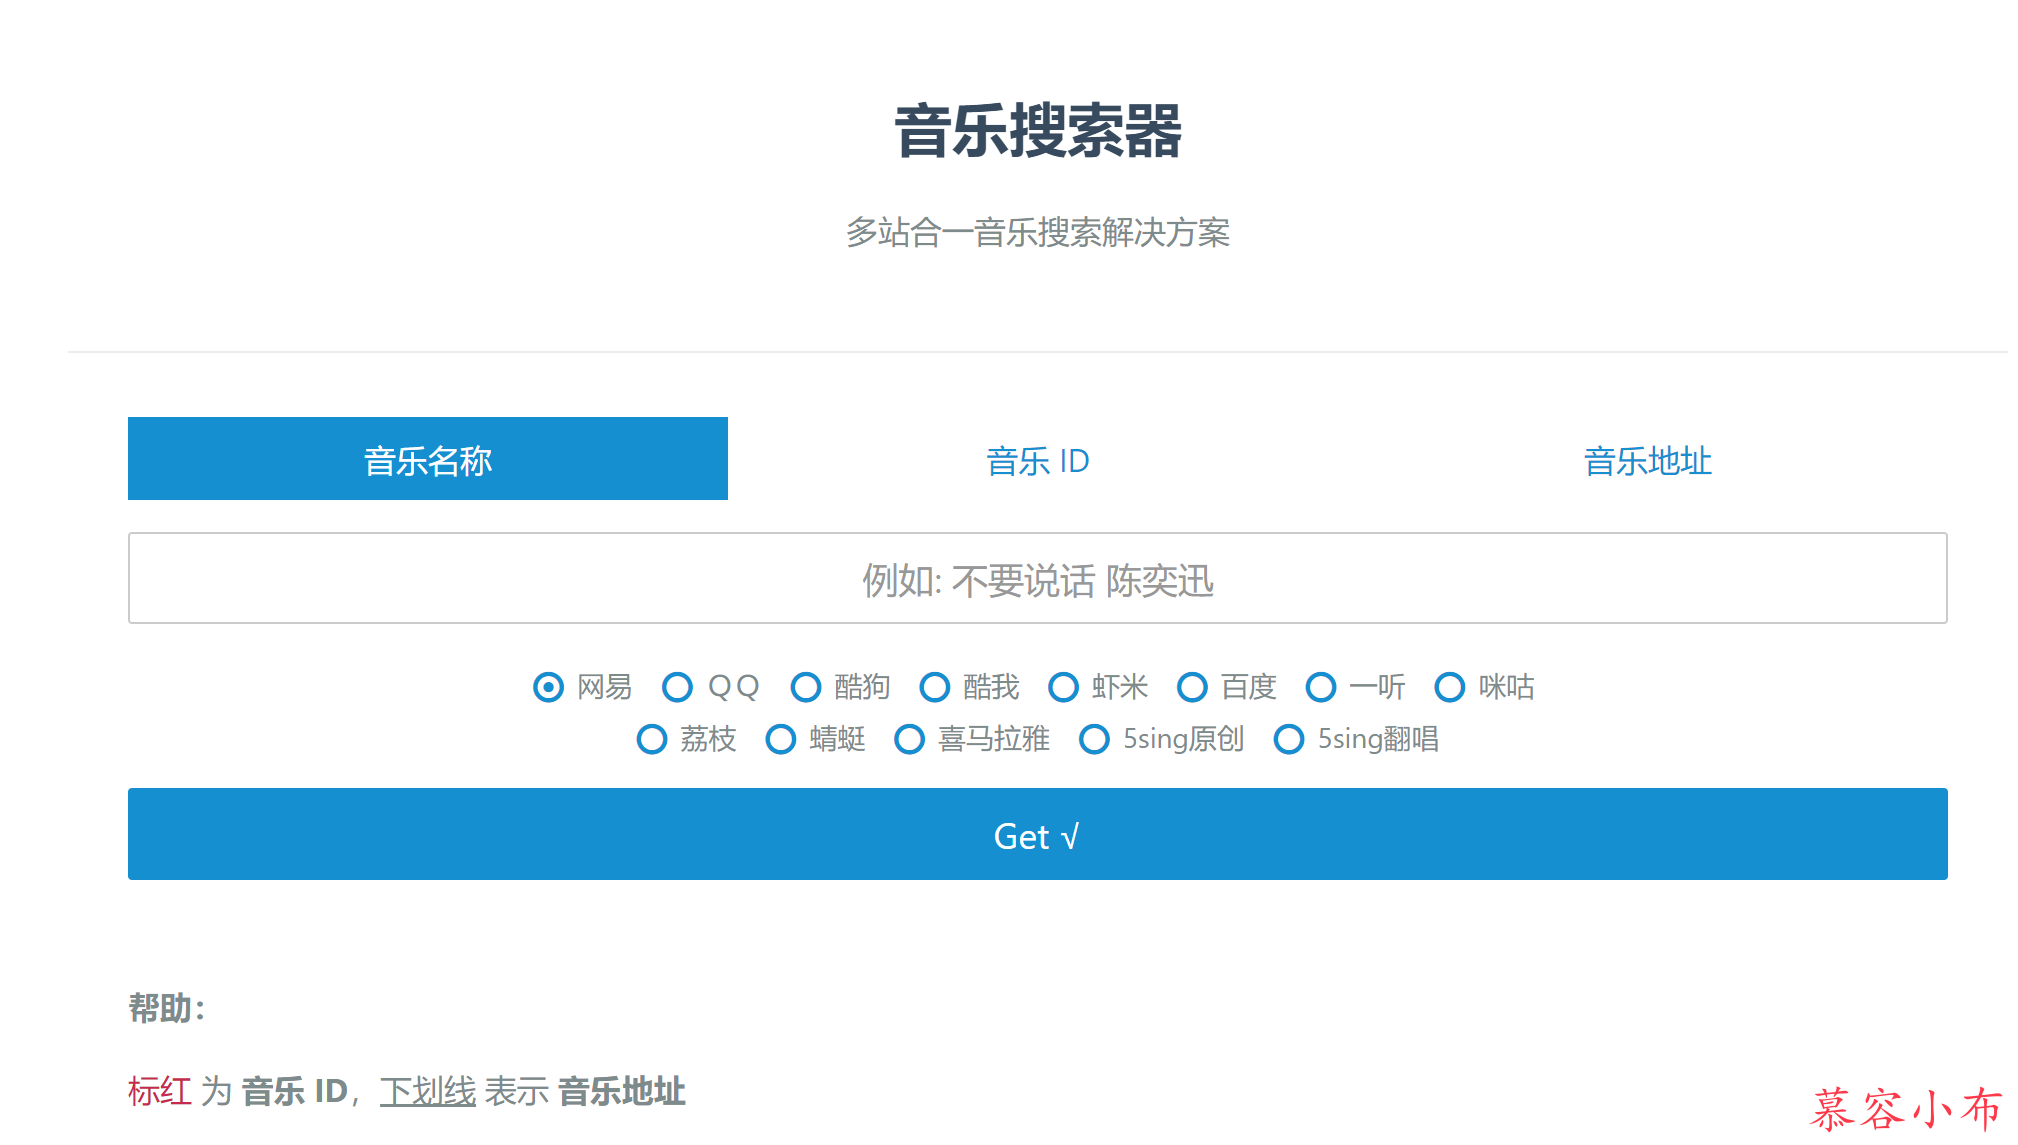Click the 下划线 underlined help text
Image resolution: width=2018 pixels, height=1145 pixels.
pos(428,1091)
